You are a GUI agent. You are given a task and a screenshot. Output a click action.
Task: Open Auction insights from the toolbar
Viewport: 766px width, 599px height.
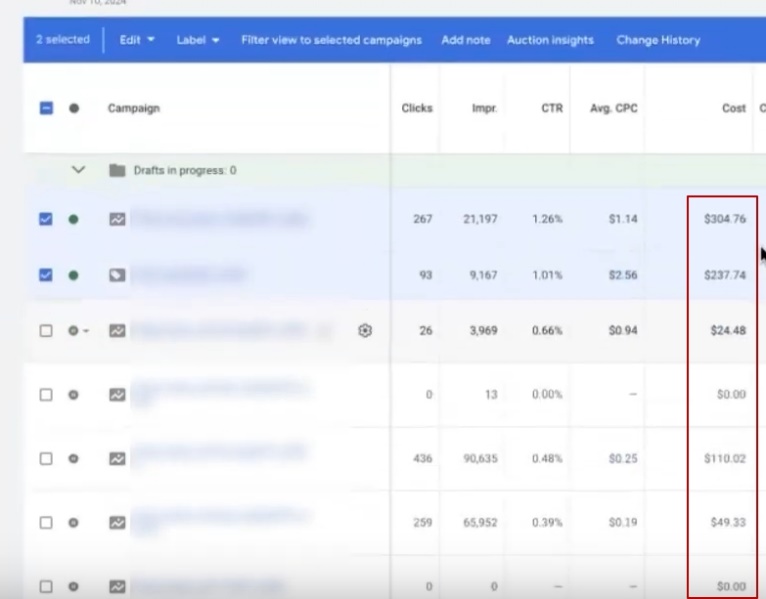550,40
